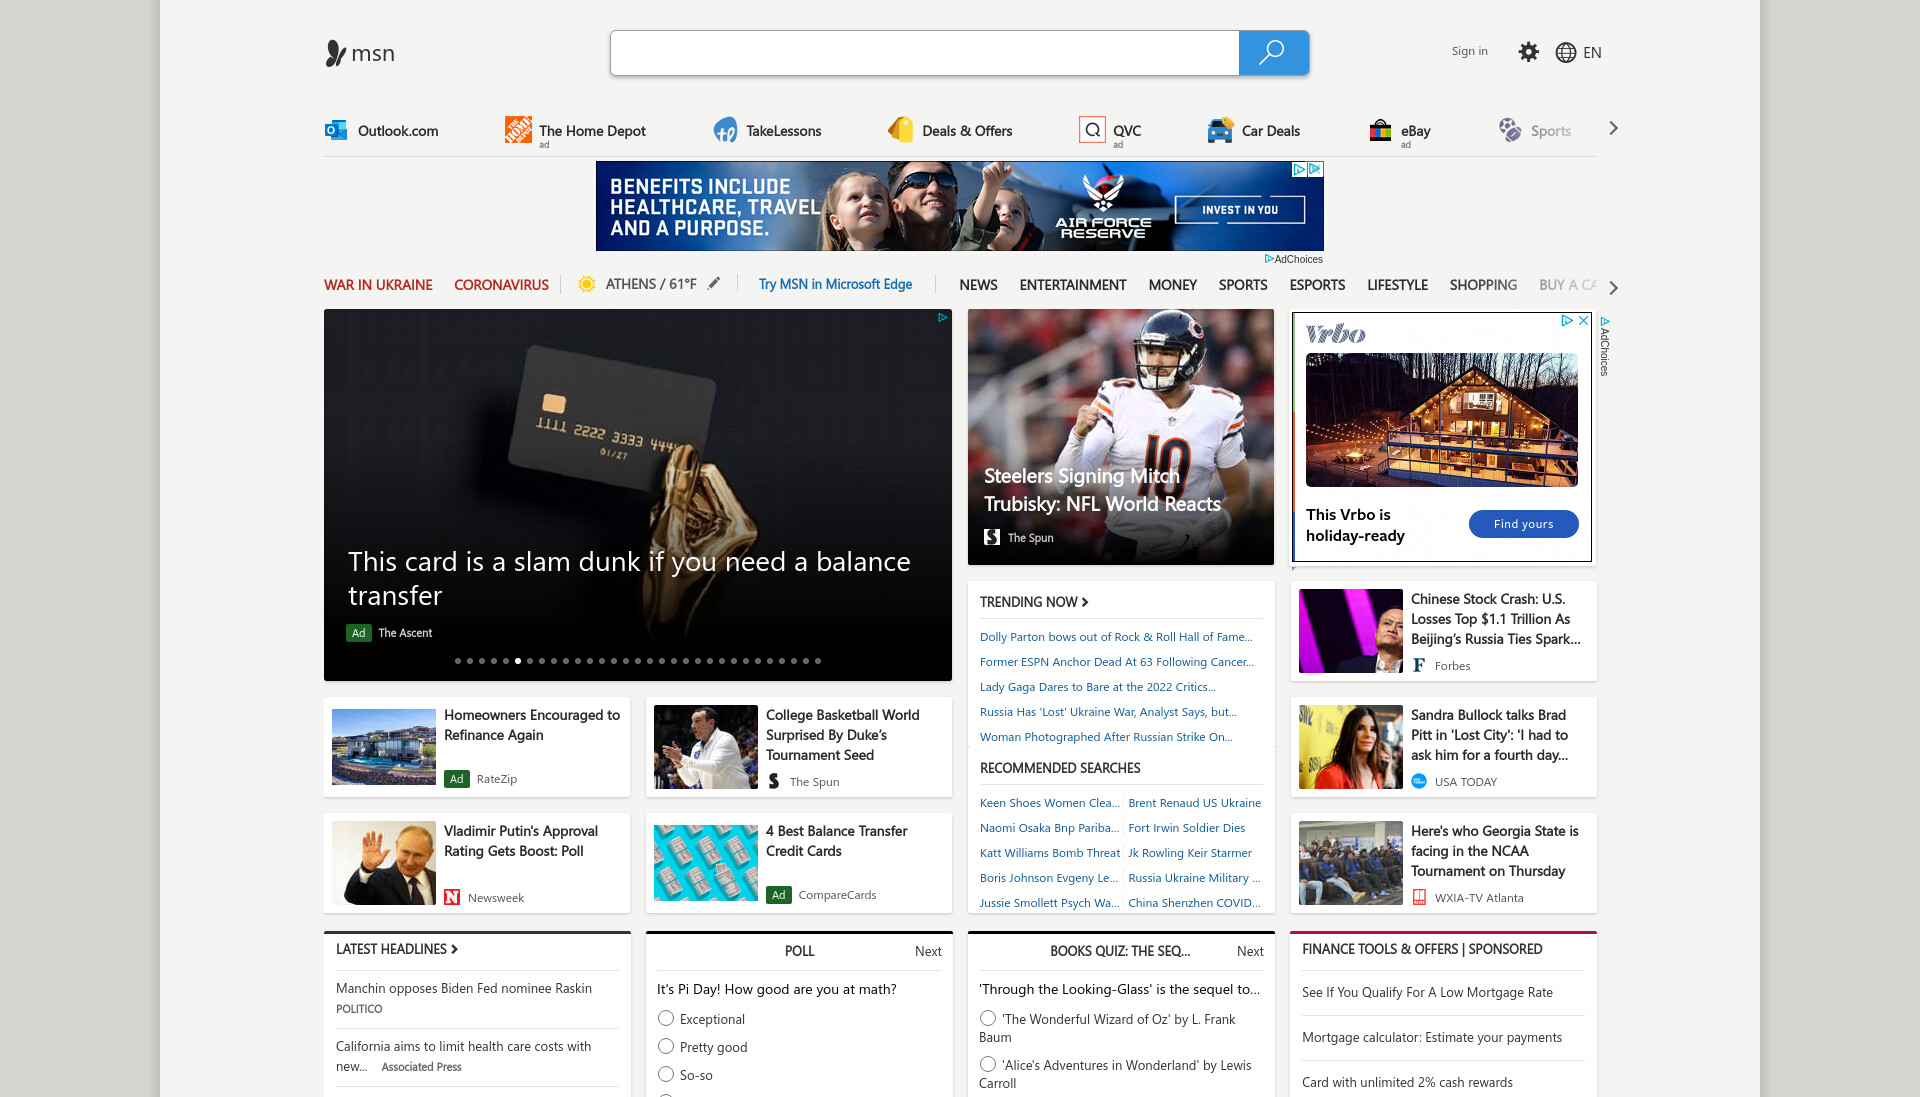Choose 'Alice's Adventures in Wonderland' answer

click(x=988, y=1064)
